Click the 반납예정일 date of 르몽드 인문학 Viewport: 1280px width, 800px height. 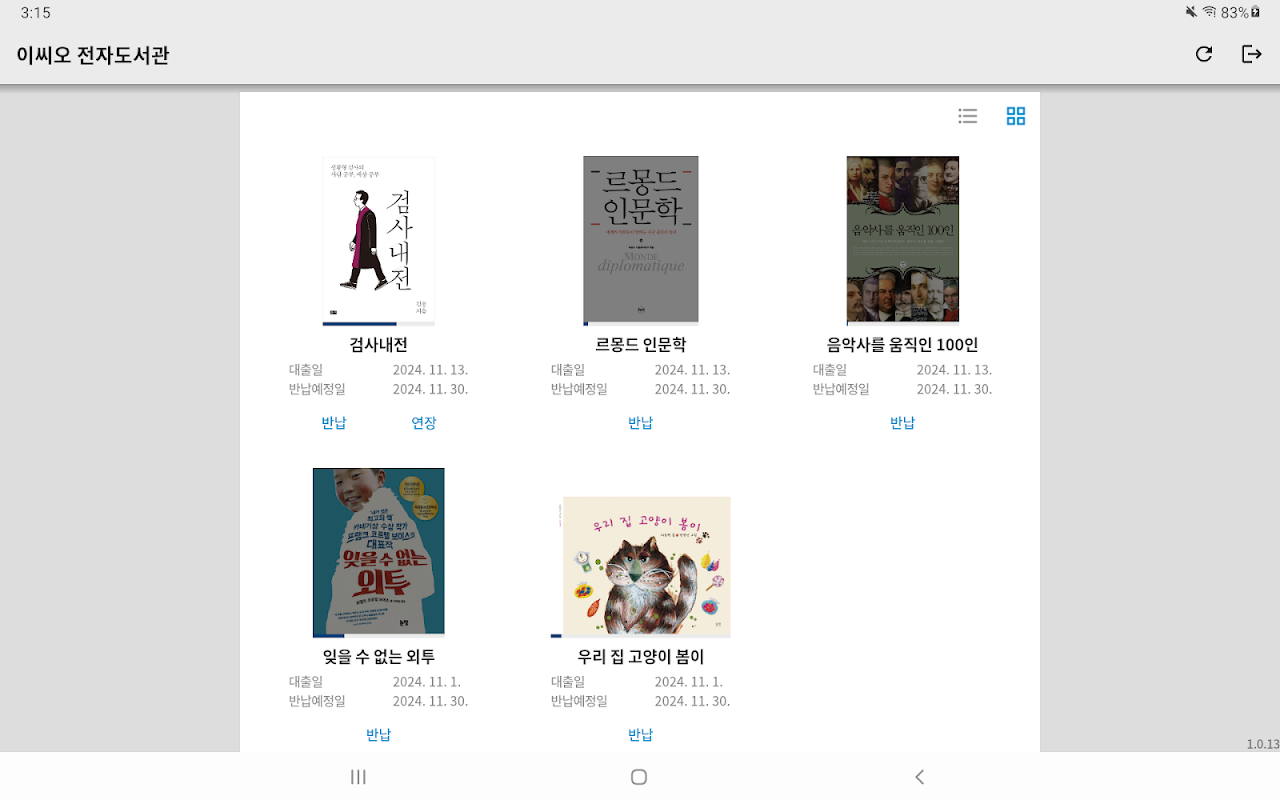click(x=692, y=389)
